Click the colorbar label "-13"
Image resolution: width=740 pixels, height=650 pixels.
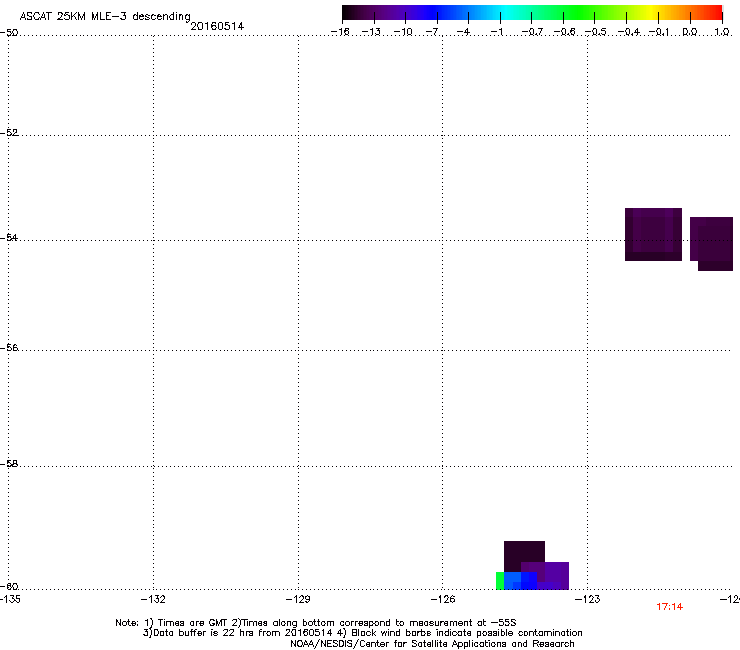tap(371, 32)
